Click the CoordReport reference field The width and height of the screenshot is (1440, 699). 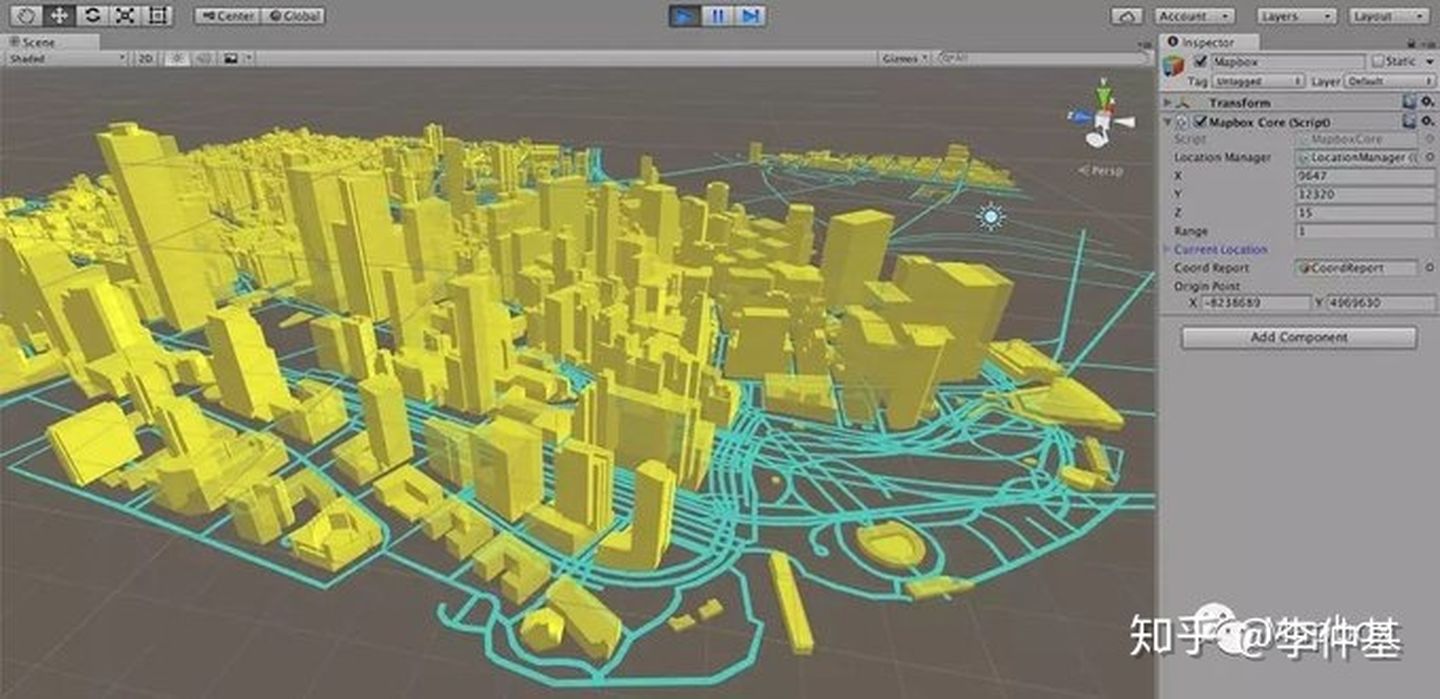click(x=1357, y=267)
